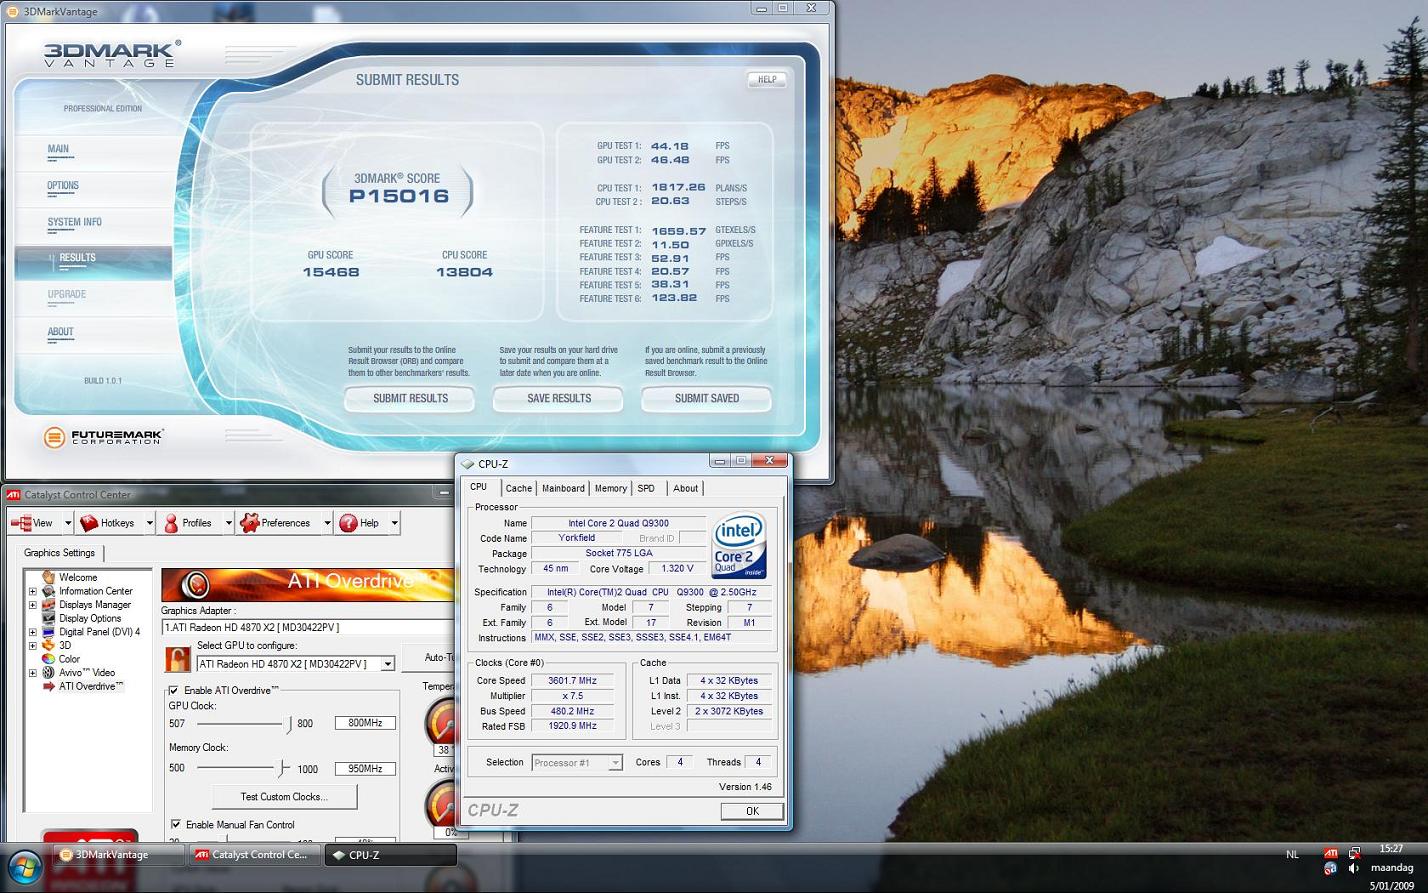This screenshot has width=1428, height=893.
Task: Click the Save Results button
Action: [x=558, y=398]
